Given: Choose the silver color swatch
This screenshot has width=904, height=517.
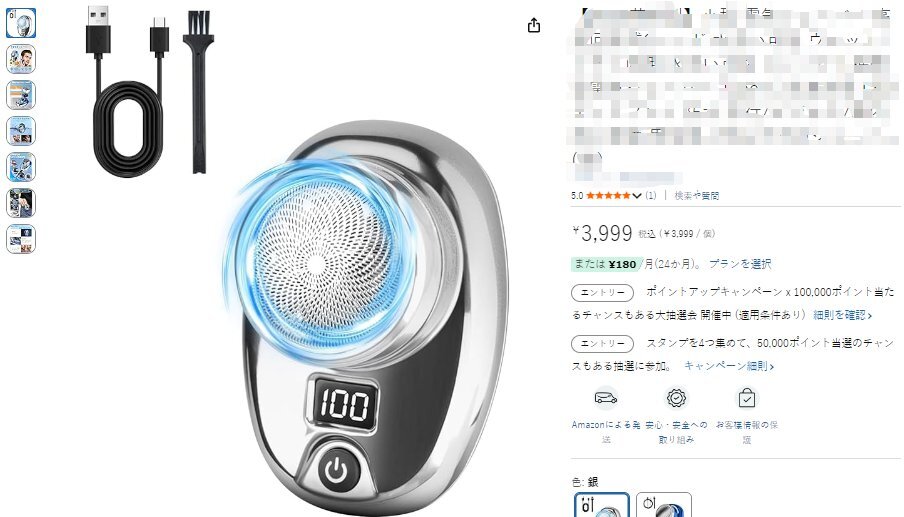Looking at the screenshot, I should pos(602,505).
